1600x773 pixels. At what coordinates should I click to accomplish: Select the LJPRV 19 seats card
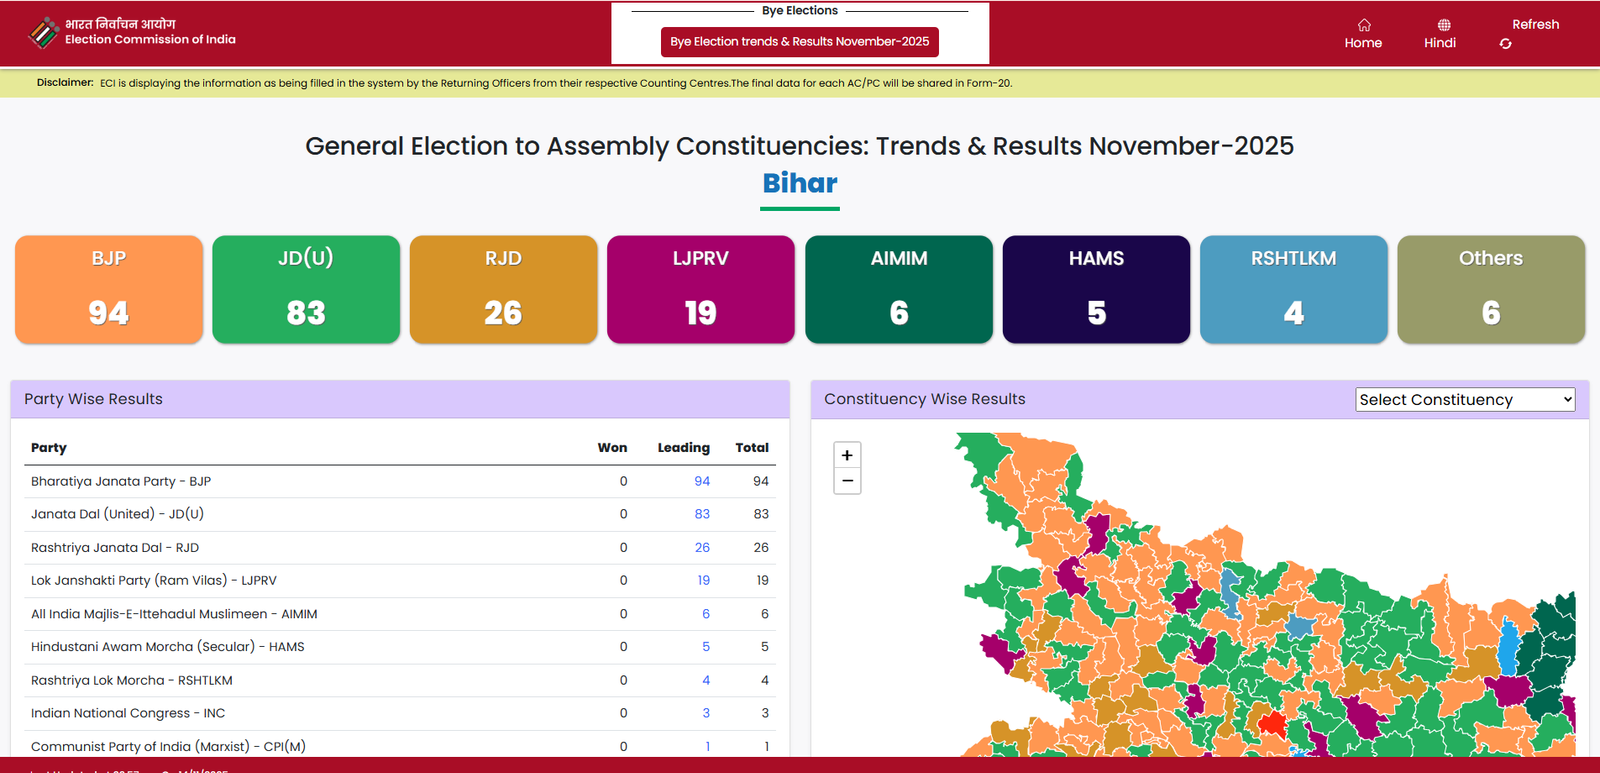point(700,290)
